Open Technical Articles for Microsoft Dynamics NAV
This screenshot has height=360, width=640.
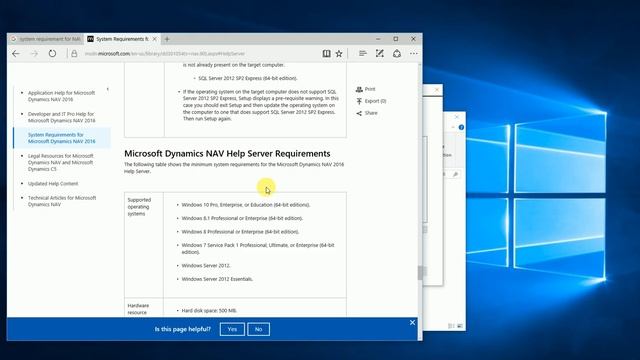62,201
